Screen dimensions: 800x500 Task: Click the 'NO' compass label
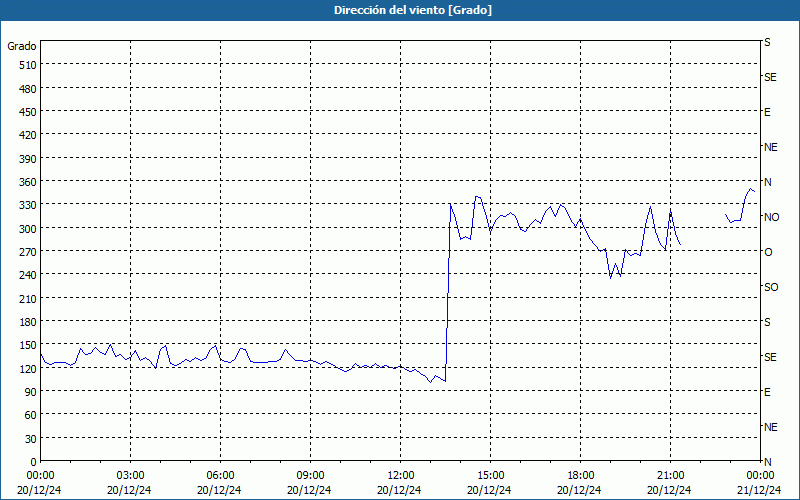(x=771, y=217)
